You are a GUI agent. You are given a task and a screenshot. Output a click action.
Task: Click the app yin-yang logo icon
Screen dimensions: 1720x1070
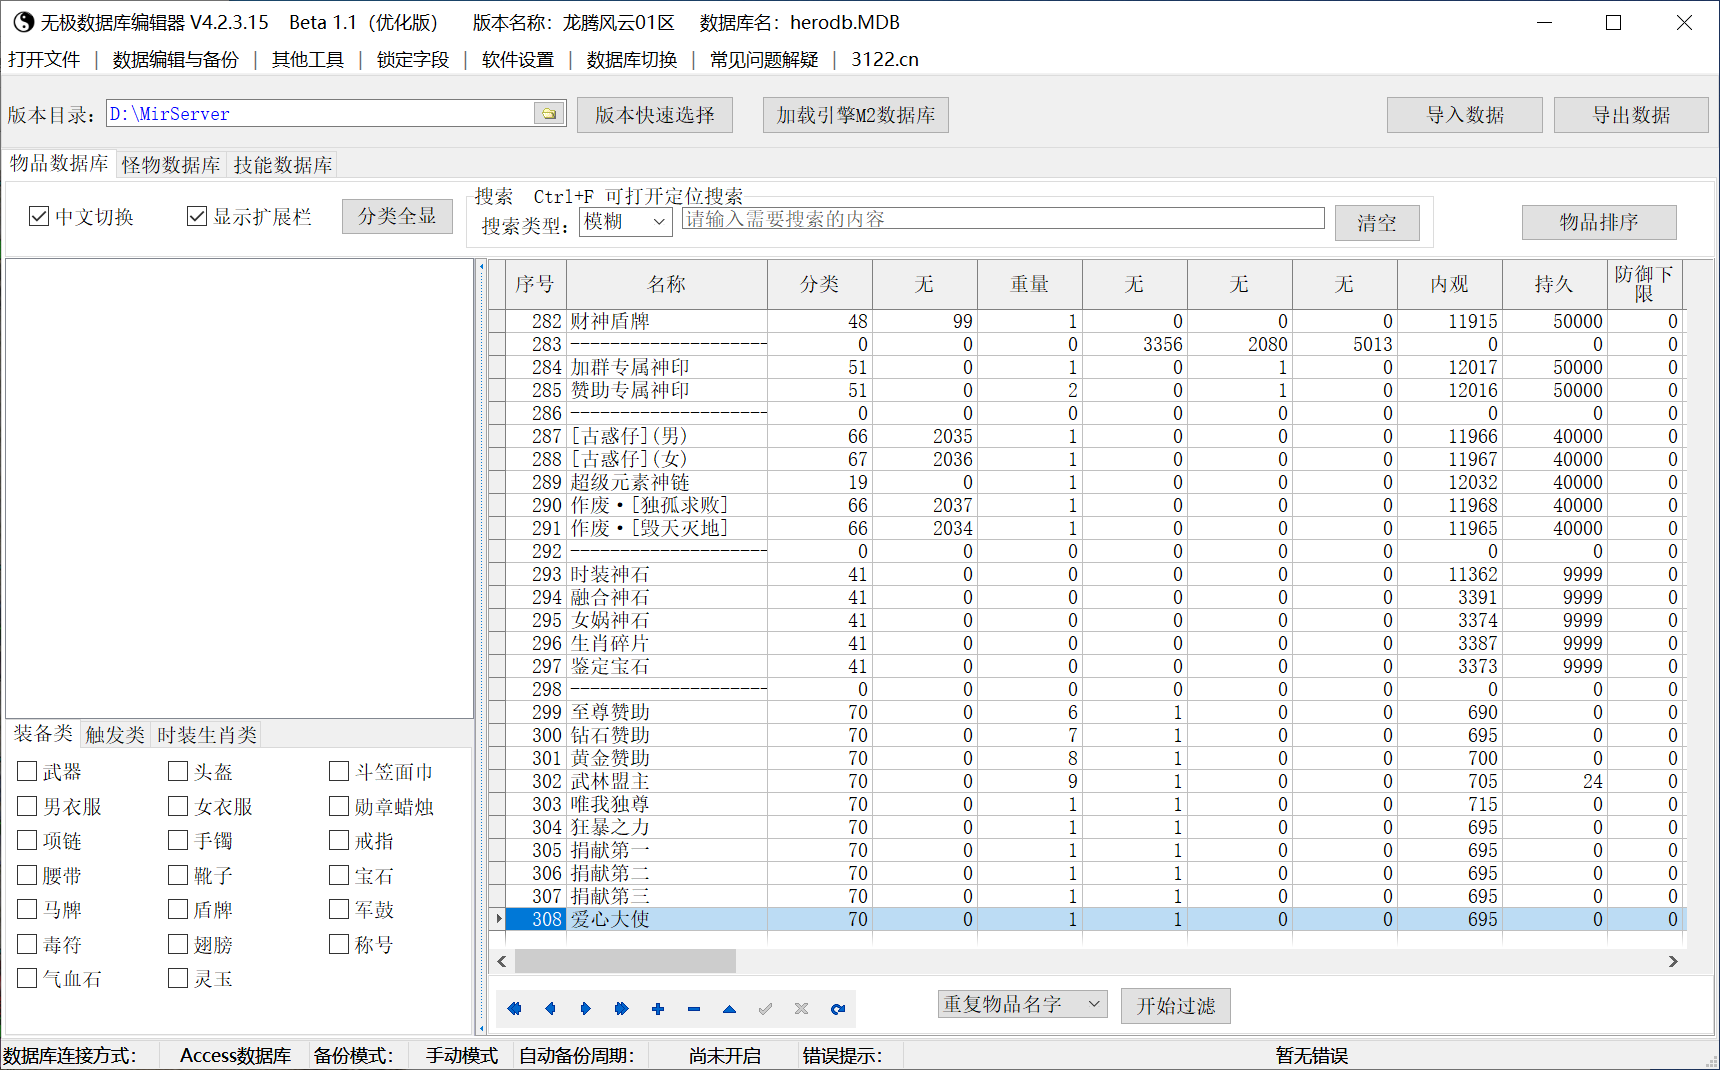tap(23, 22)
